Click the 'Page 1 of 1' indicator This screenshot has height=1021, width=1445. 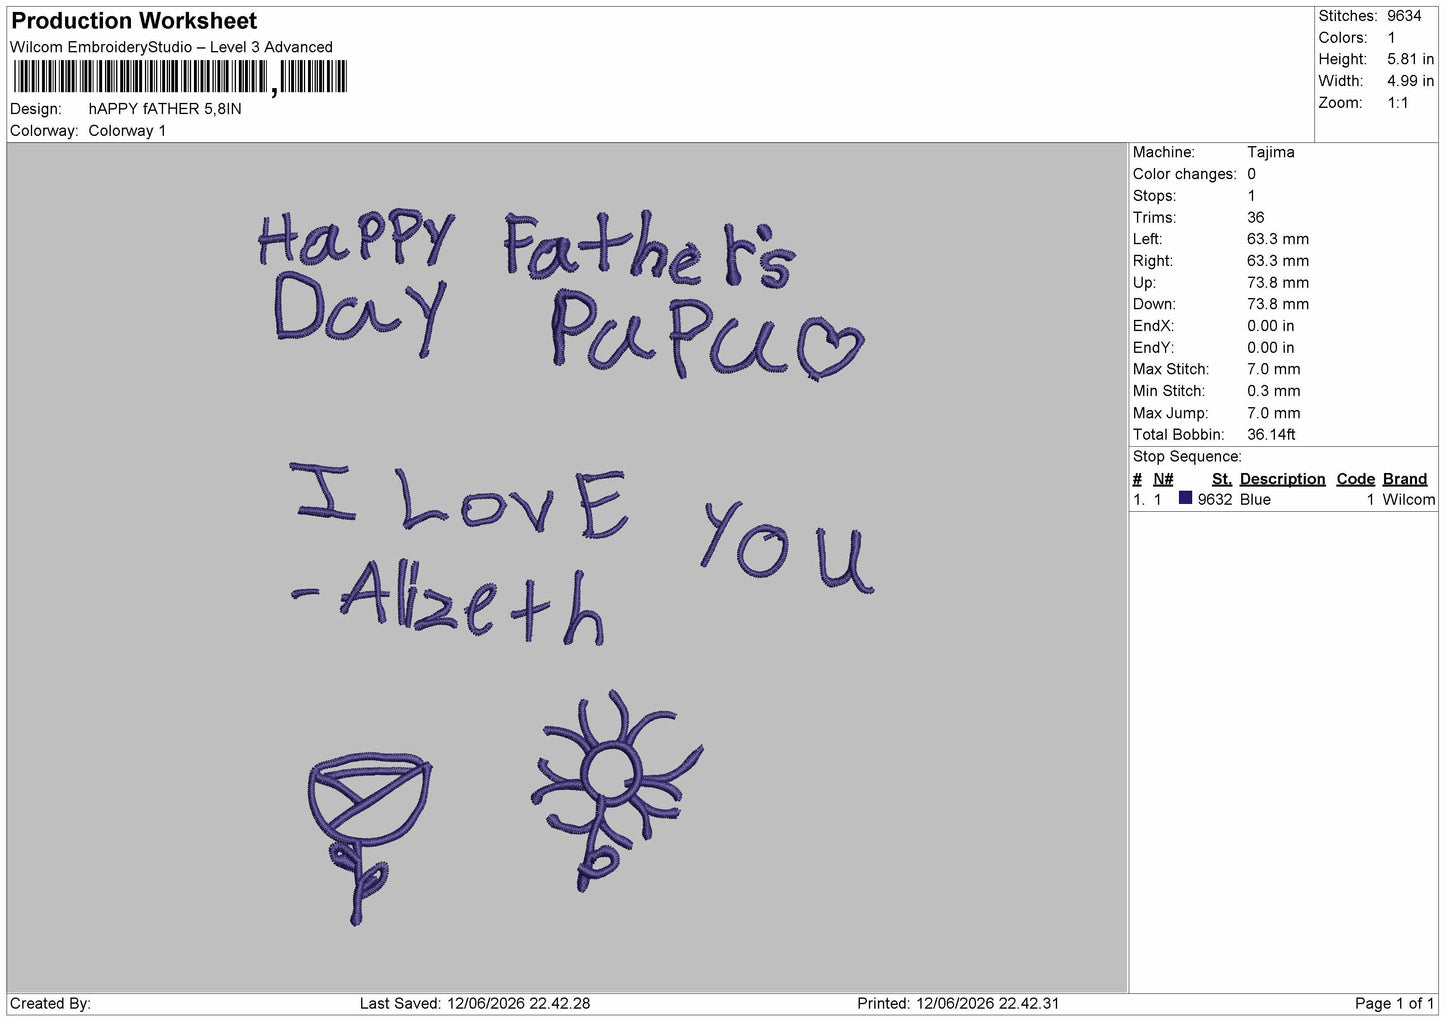pos(1394,1003)
